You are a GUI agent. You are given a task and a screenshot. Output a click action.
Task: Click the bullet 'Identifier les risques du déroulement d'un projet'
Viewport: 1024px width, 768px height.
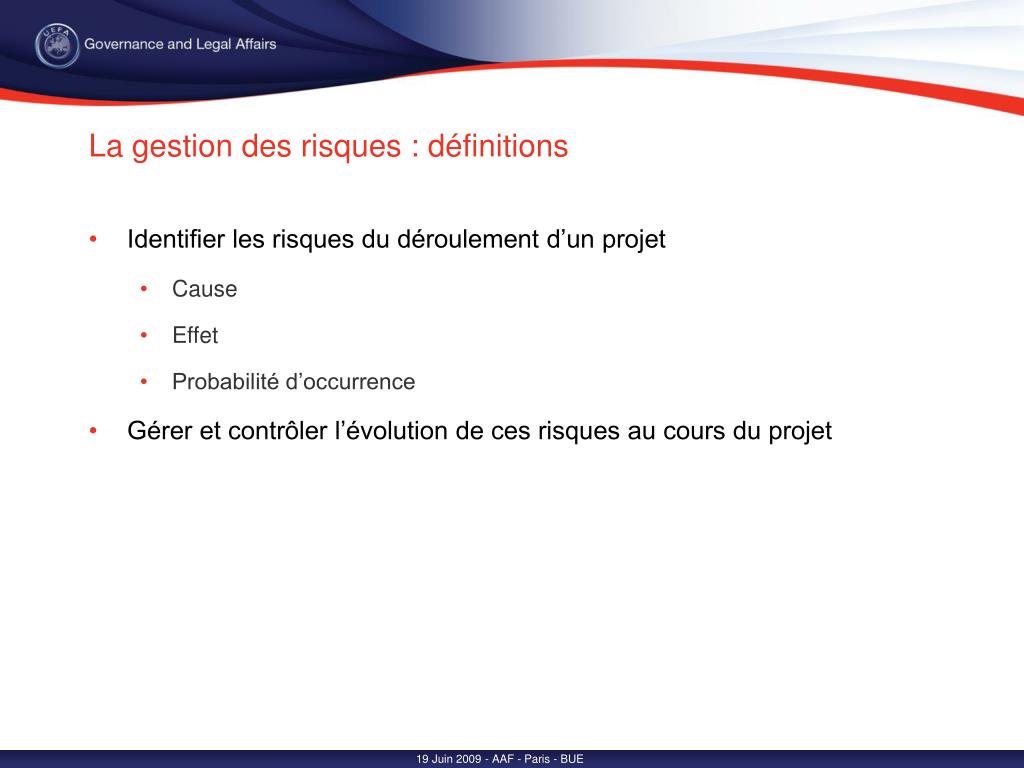pyautogui.click(x=396, y=240)
